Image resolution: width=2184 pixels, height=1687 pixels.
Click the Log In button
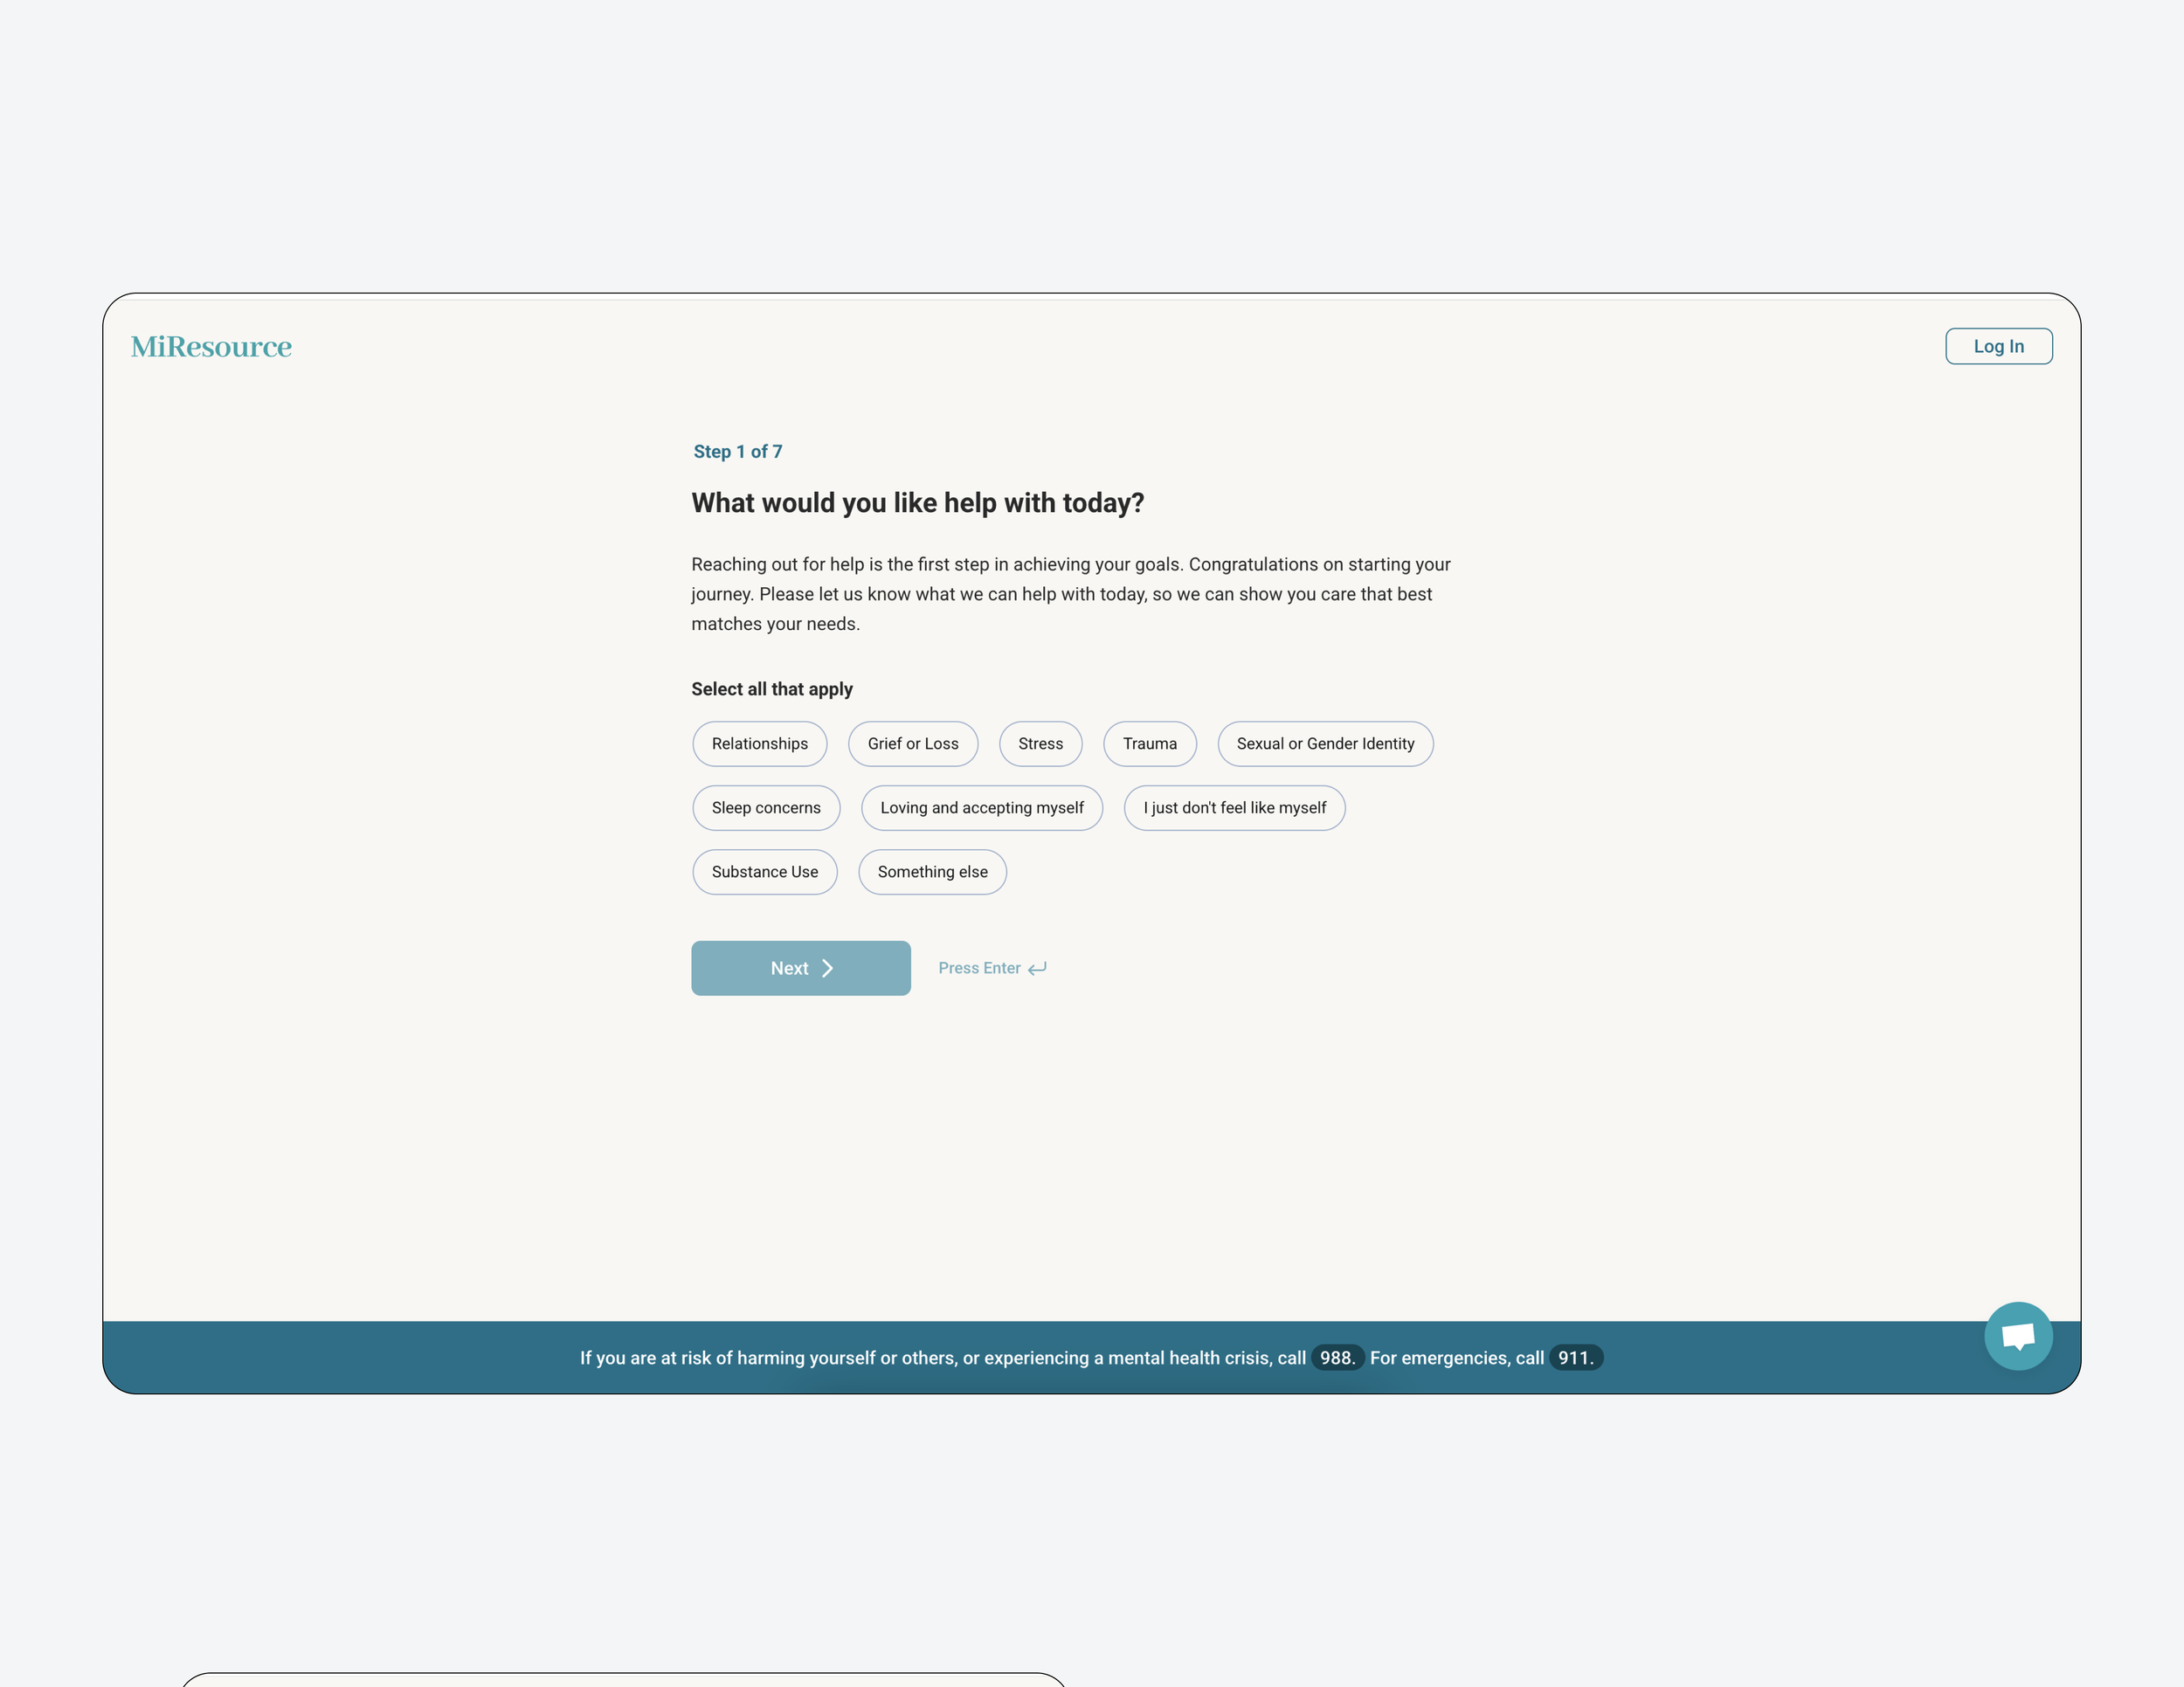(1997, 346)
